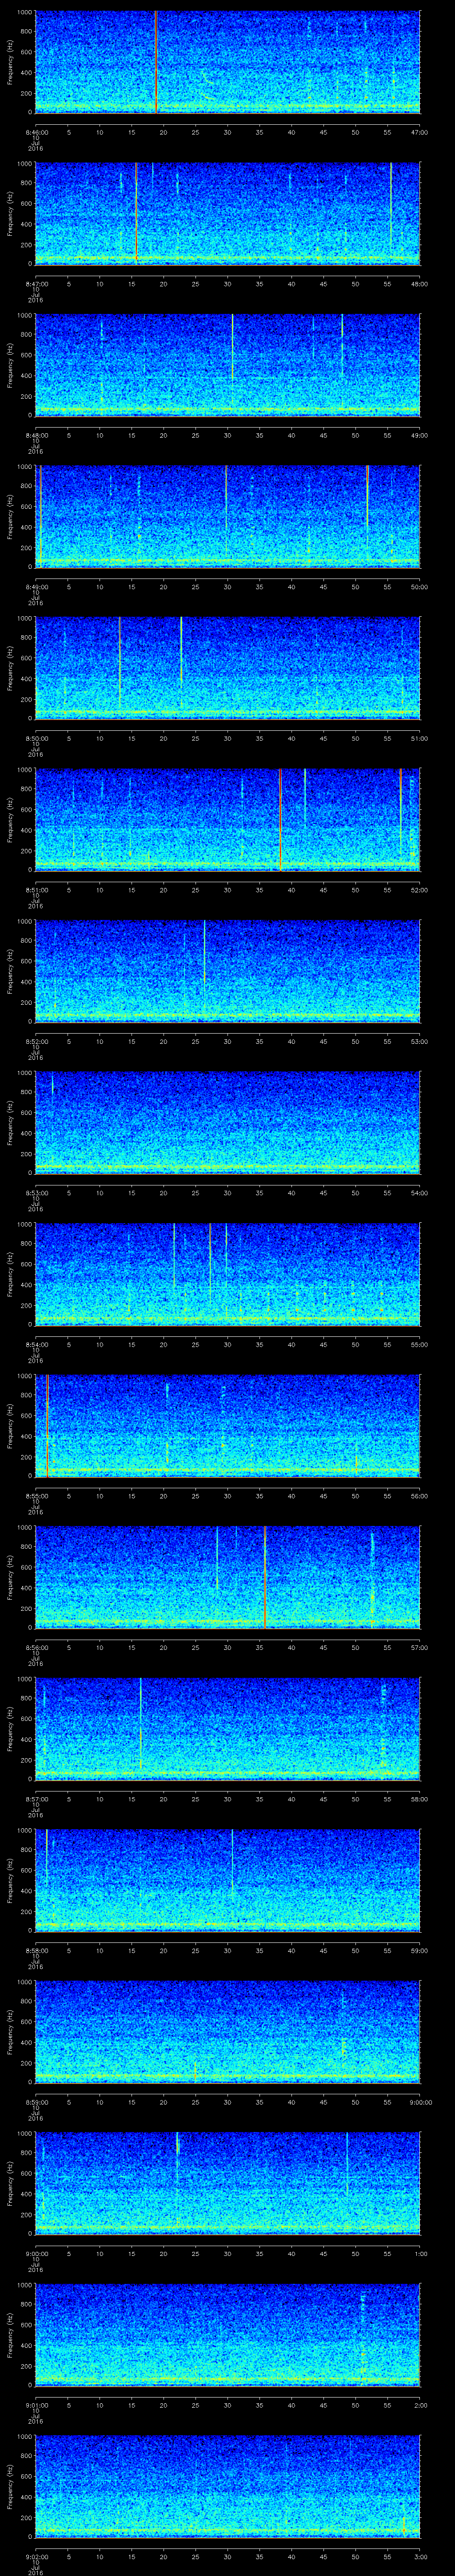Select the spectrogram panel starting at 8:57:00

click(227, 1729)
